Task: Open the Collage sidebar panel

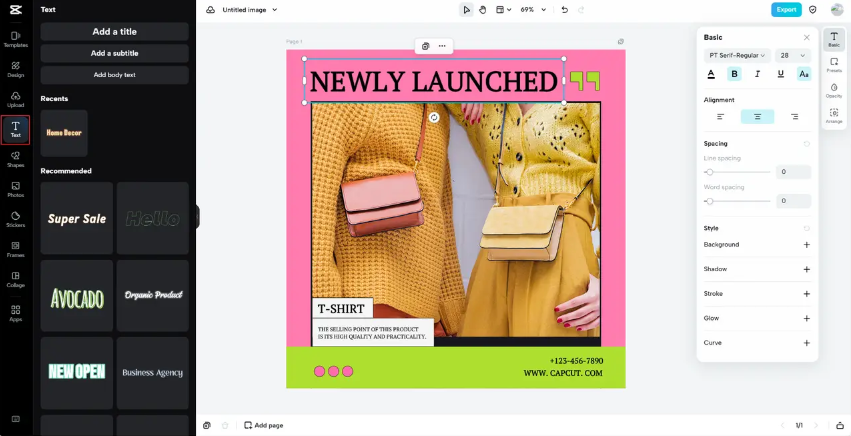Action: pyautogui.click(x=16, y=280)
